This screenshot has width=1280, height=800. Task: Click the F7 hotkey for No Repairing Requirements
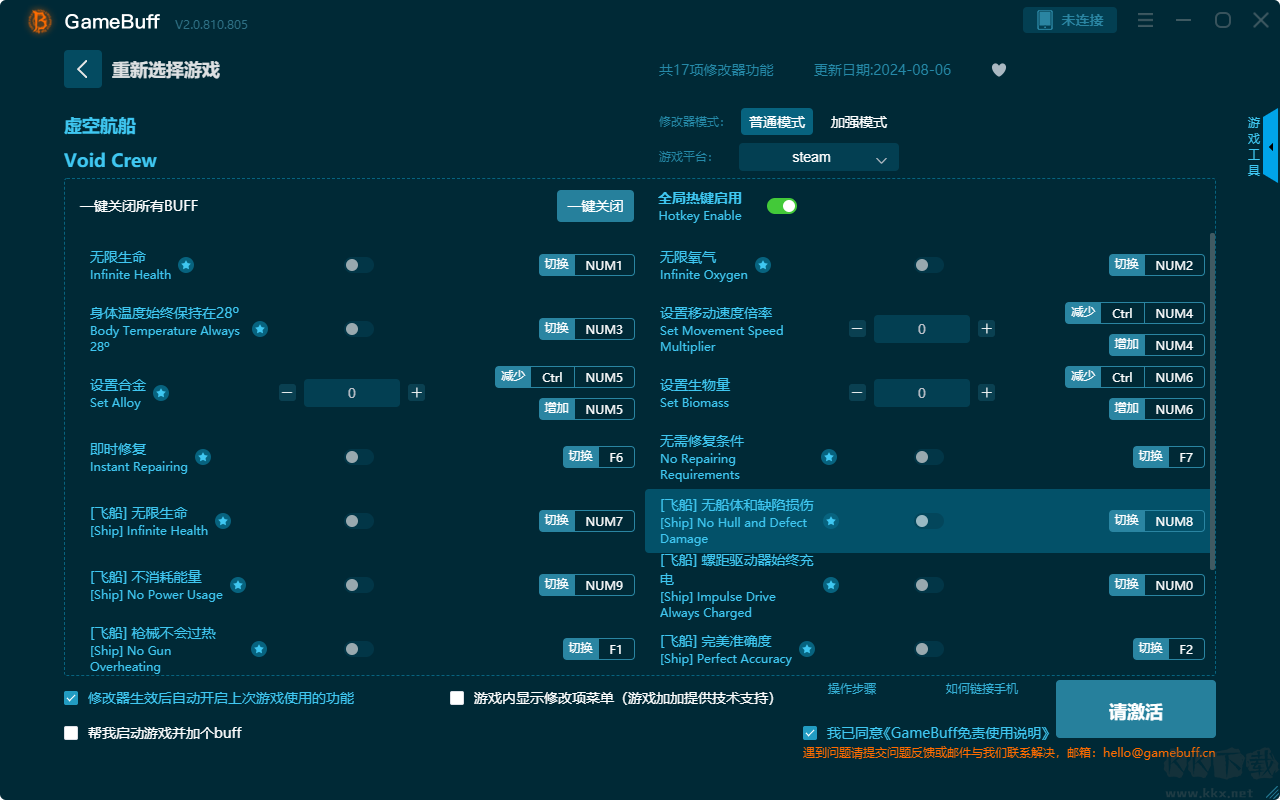click(1186, 457)
